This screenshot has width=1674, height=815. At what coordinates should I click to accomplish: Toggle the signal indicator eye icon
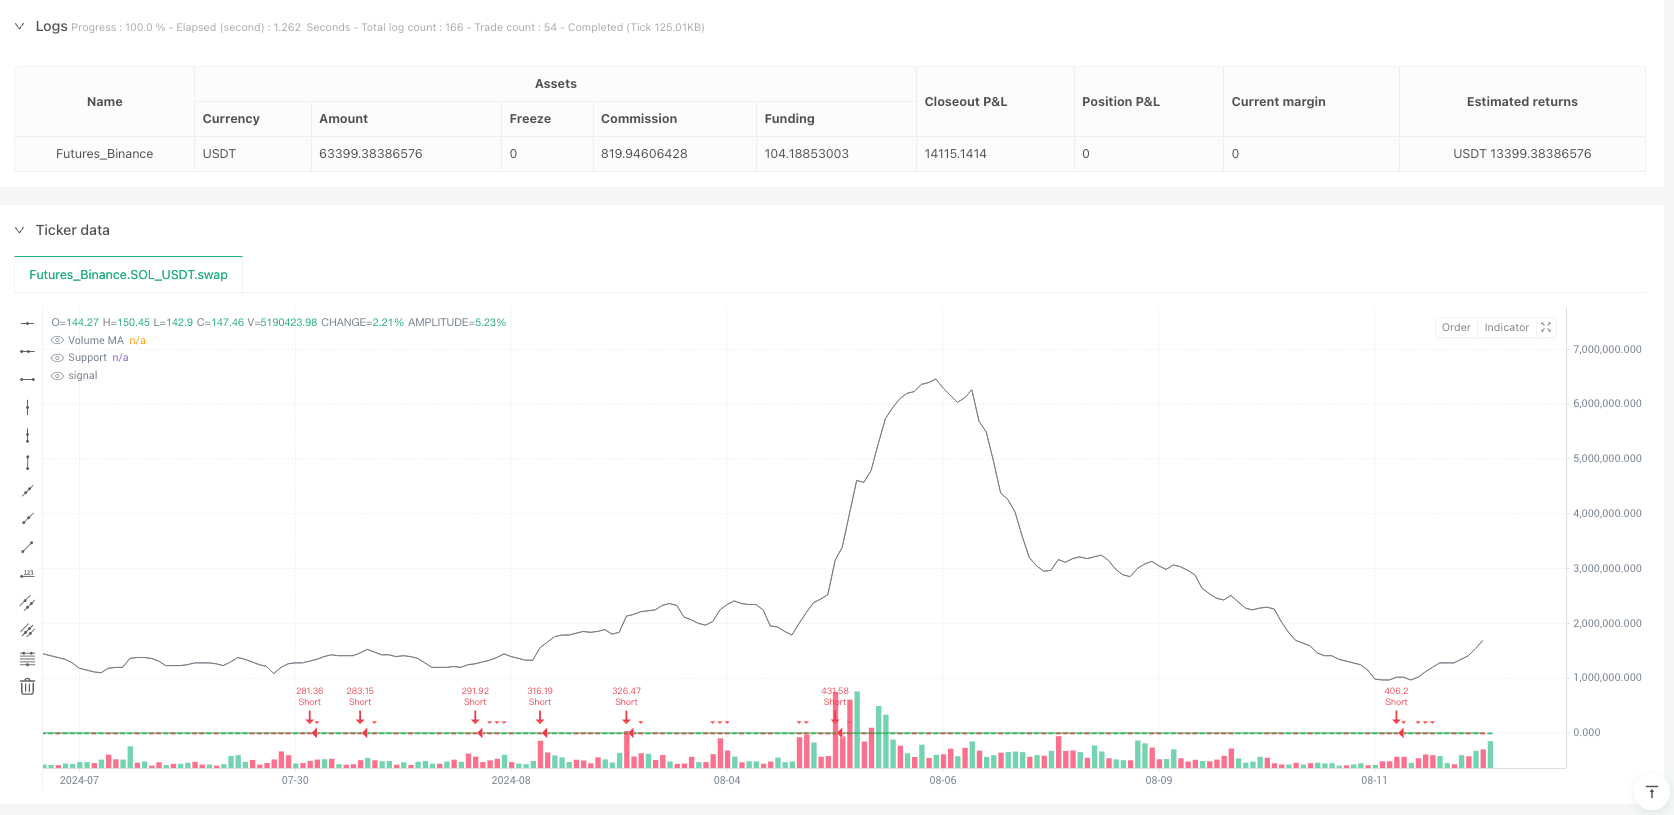coord(57,376)
